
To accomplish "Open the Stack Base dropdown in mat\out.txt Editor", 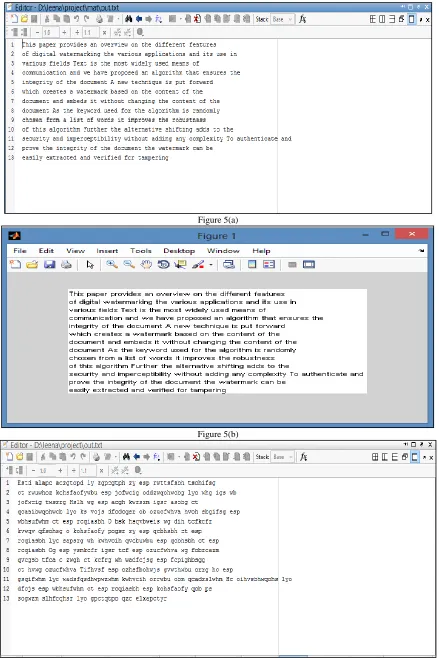I will pos(282,19).
